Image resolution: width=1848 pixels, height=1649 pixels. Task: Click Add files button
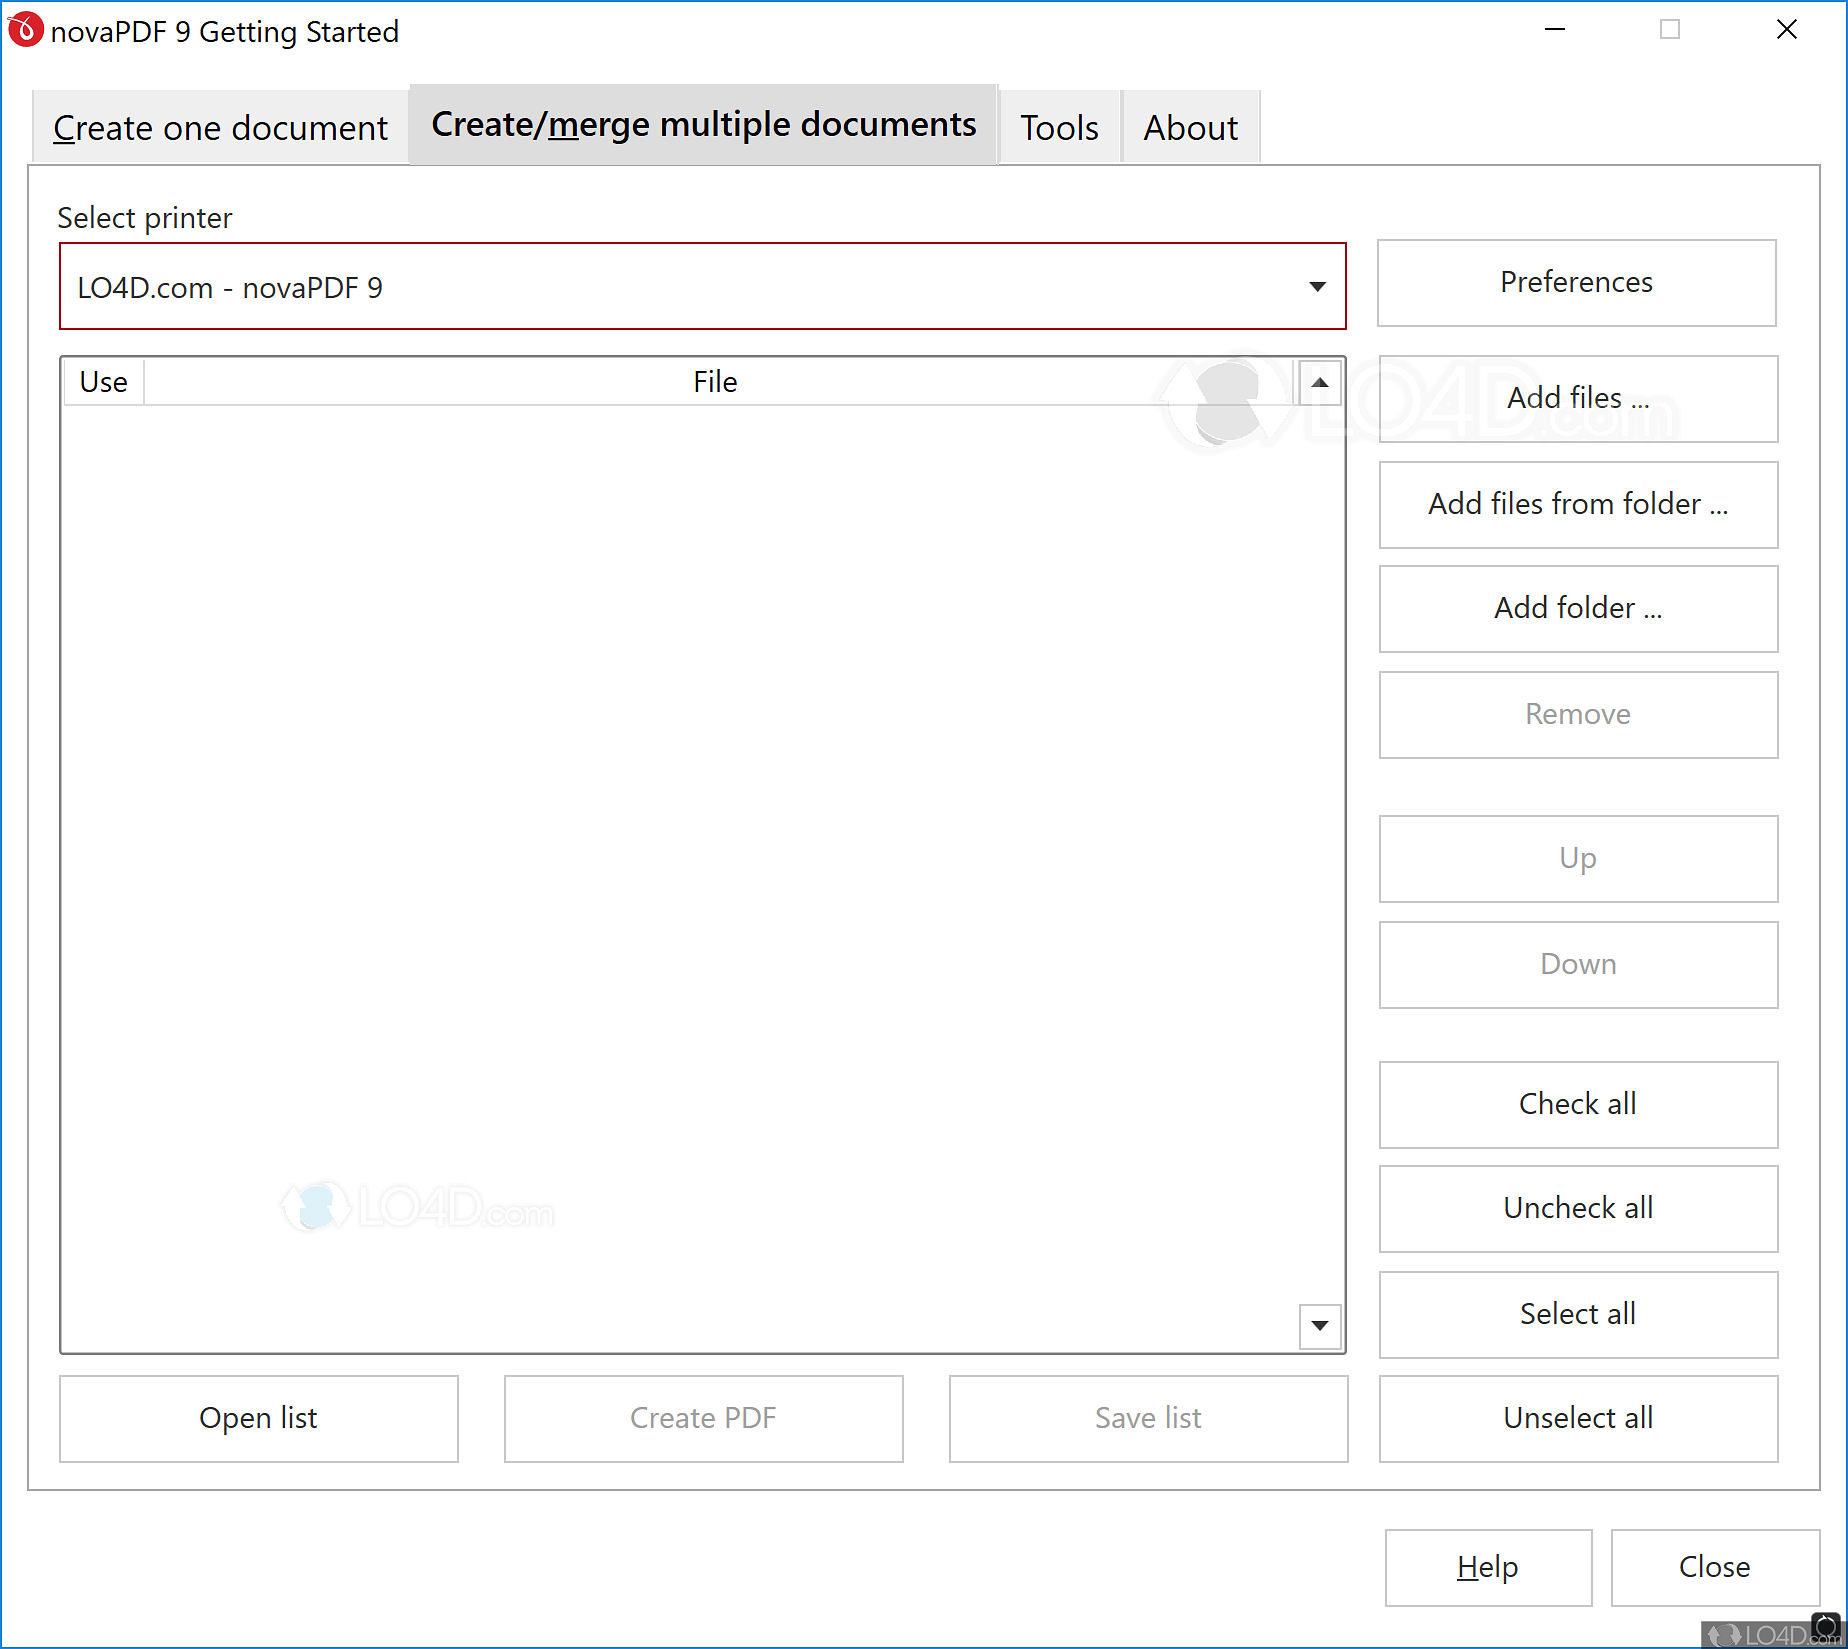[1579, 399]
